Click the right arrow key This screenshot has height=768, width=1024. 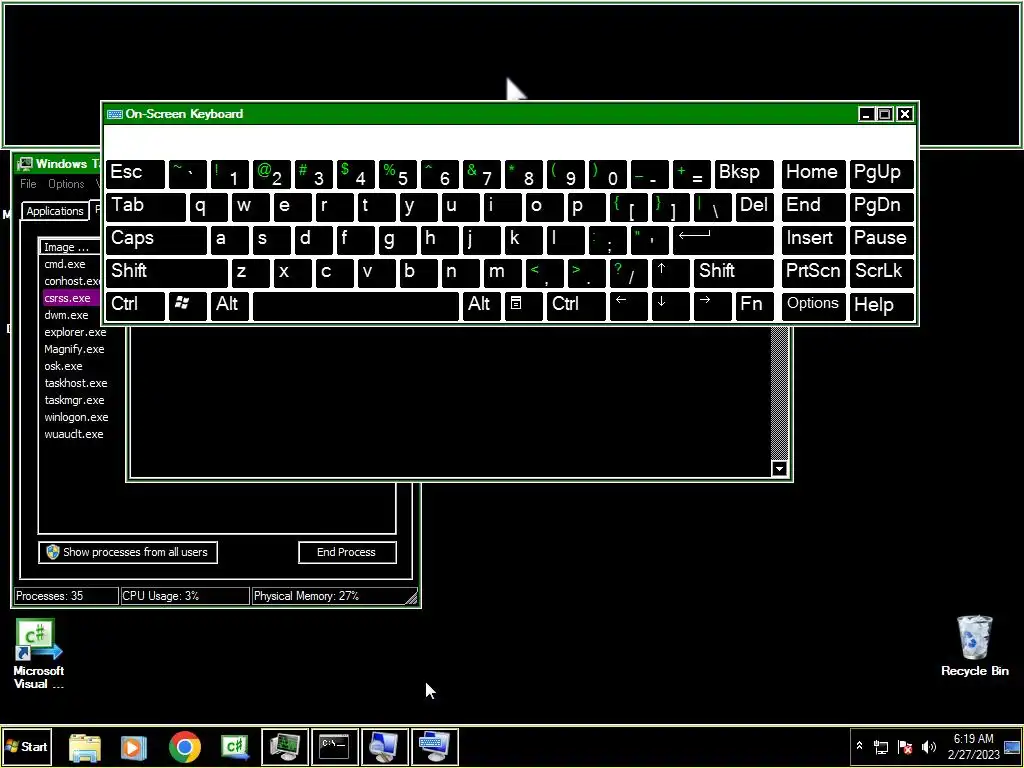(712, 306)
